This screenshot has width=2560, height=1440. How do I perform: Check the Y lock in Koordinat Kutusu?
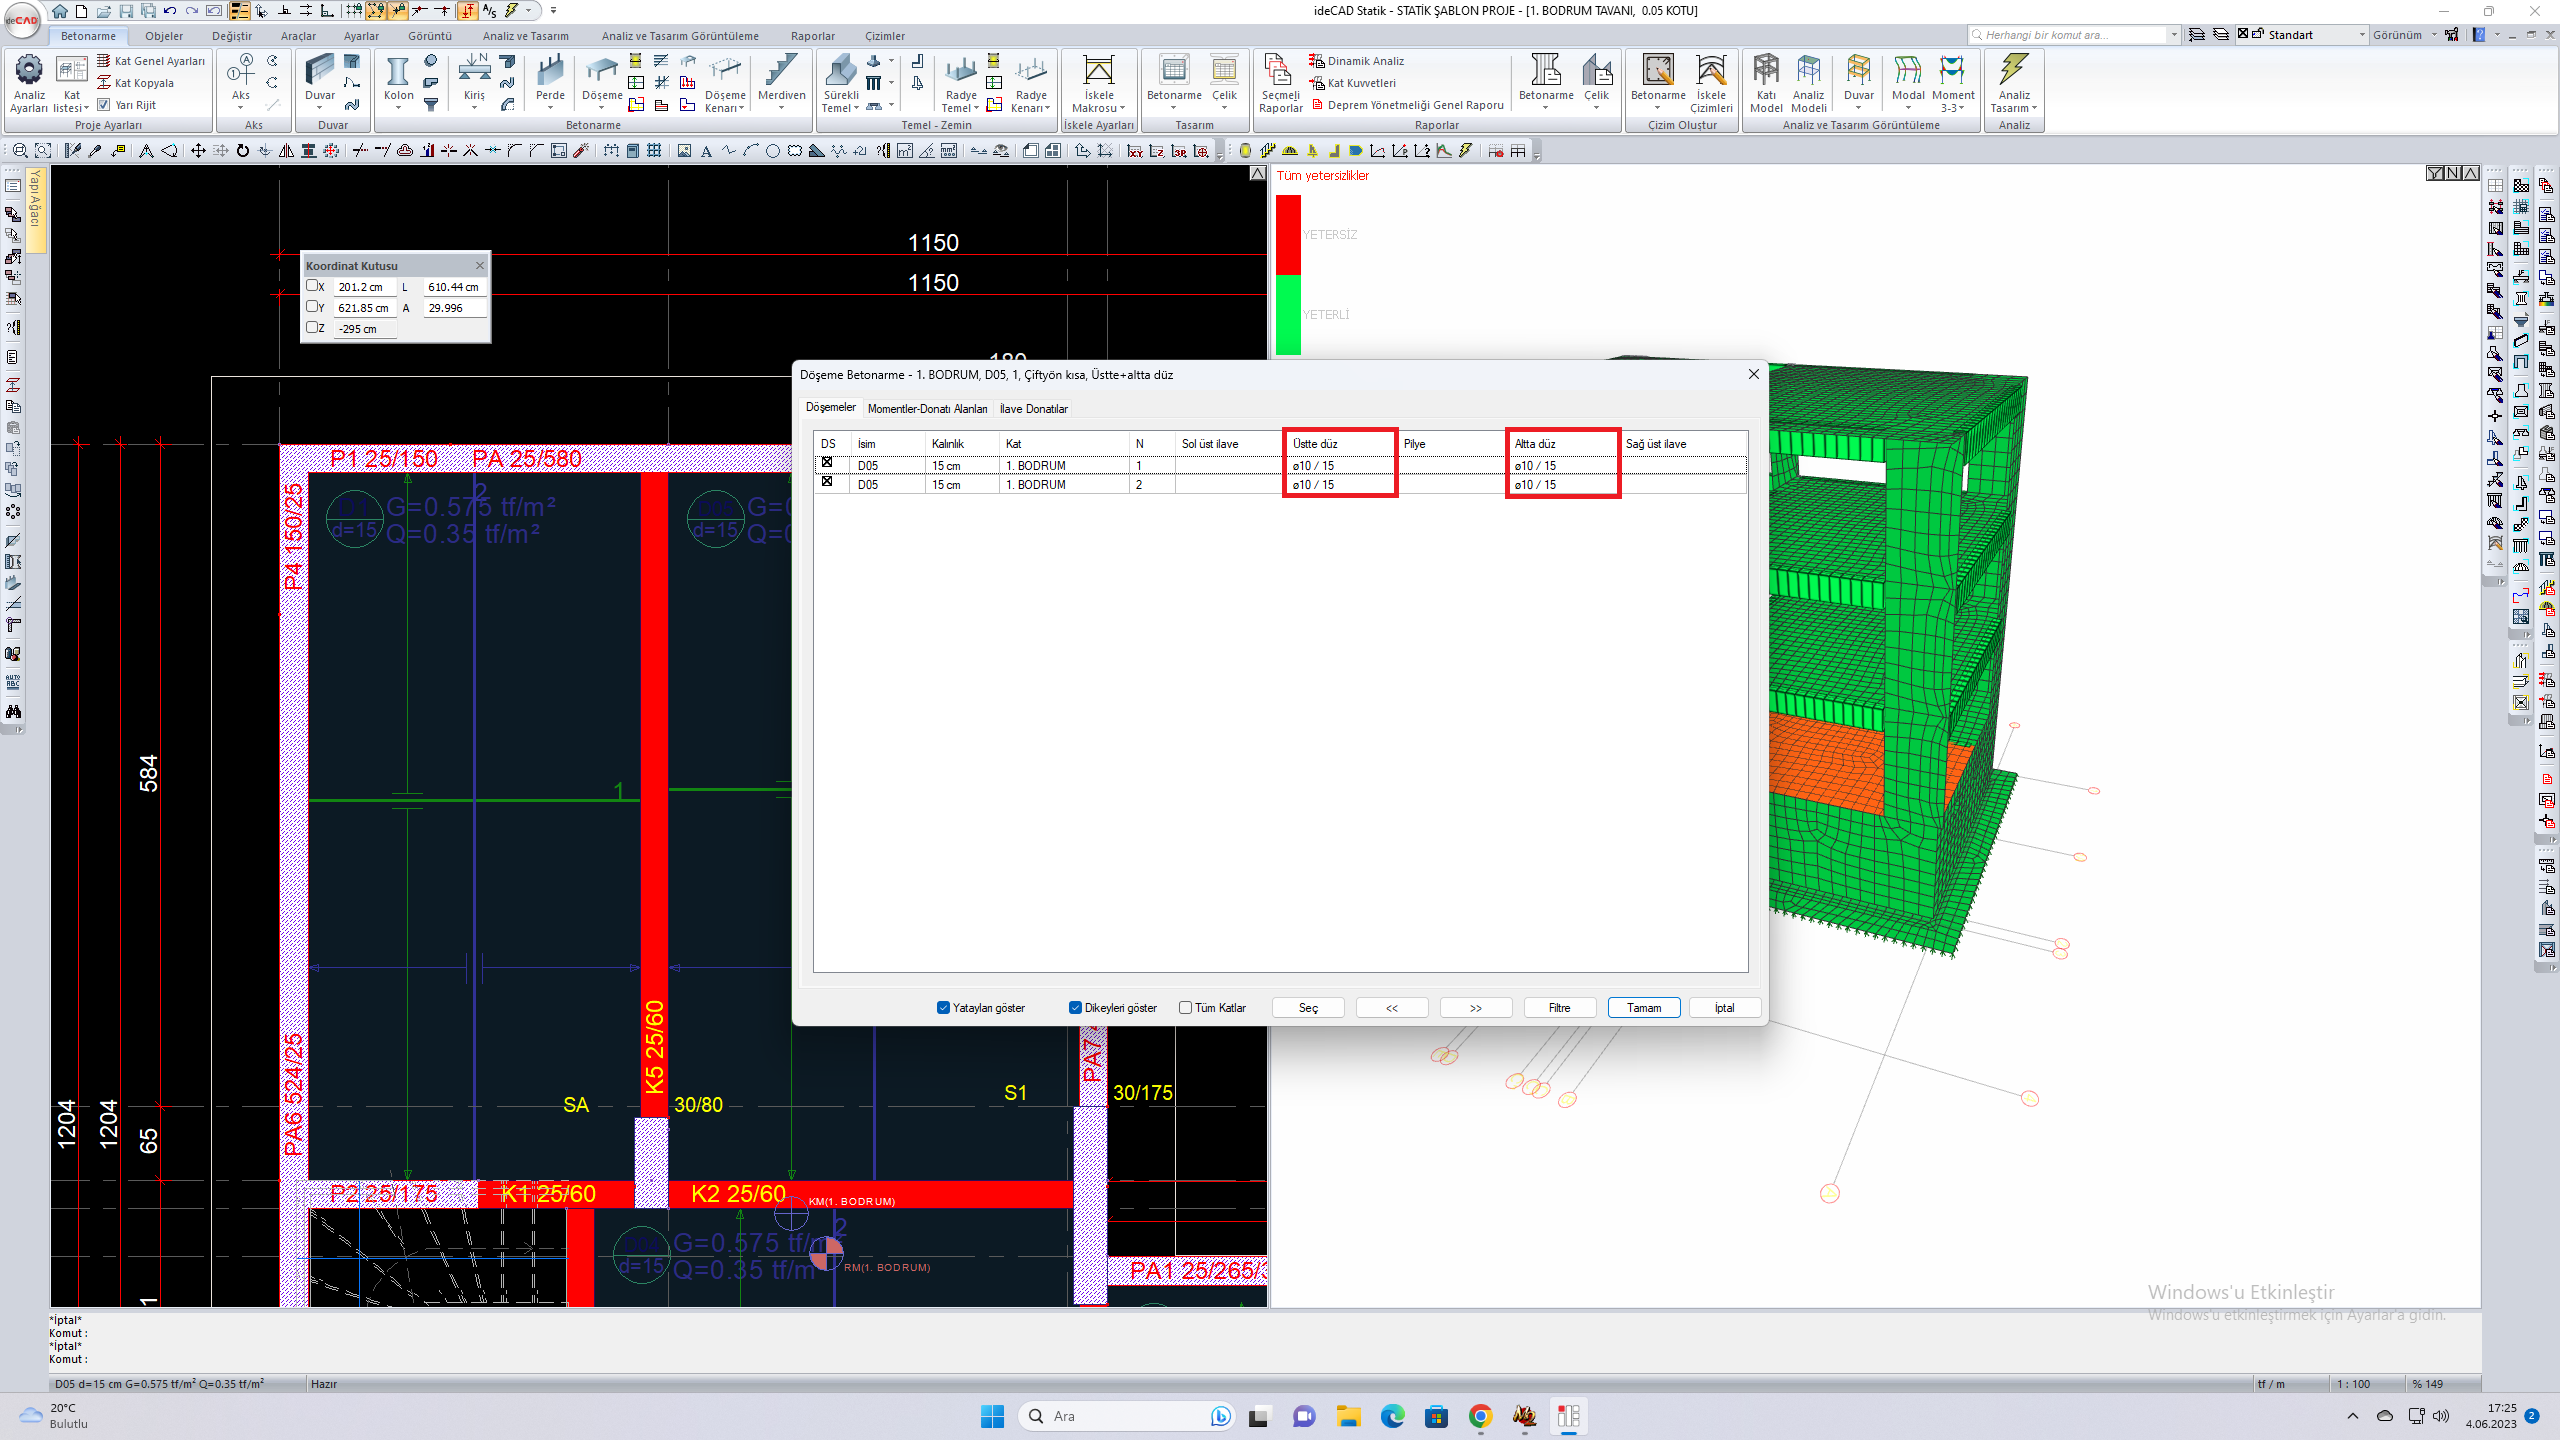pos(312,307)
